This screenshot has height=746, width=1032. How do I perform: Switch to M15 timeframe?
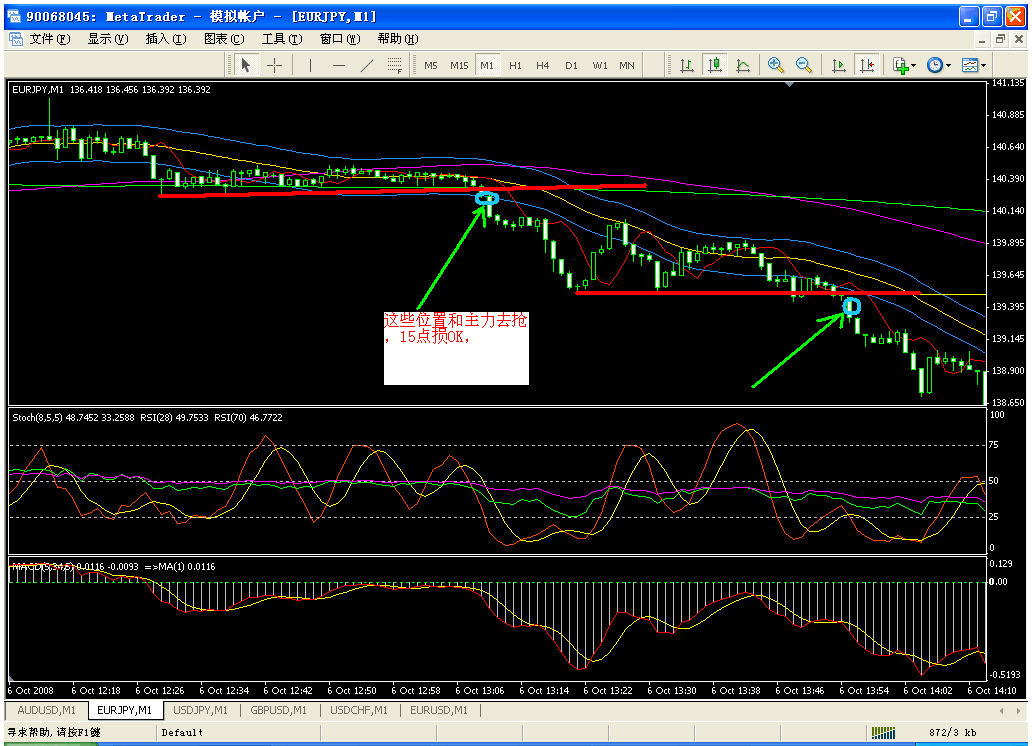coord(459,65)
